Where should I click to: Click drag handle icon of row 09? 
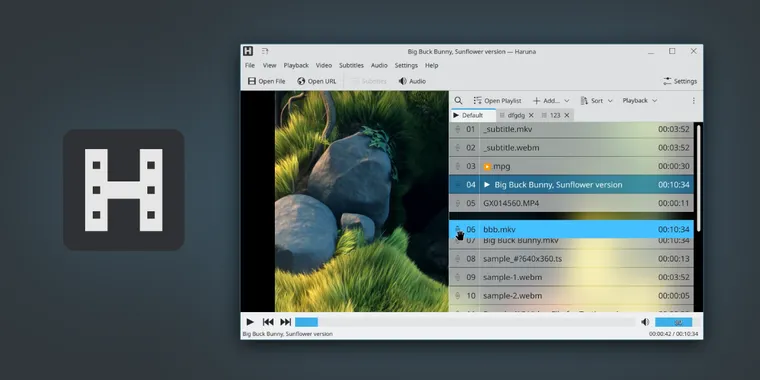pyautogui.click(x=457, y=277)
